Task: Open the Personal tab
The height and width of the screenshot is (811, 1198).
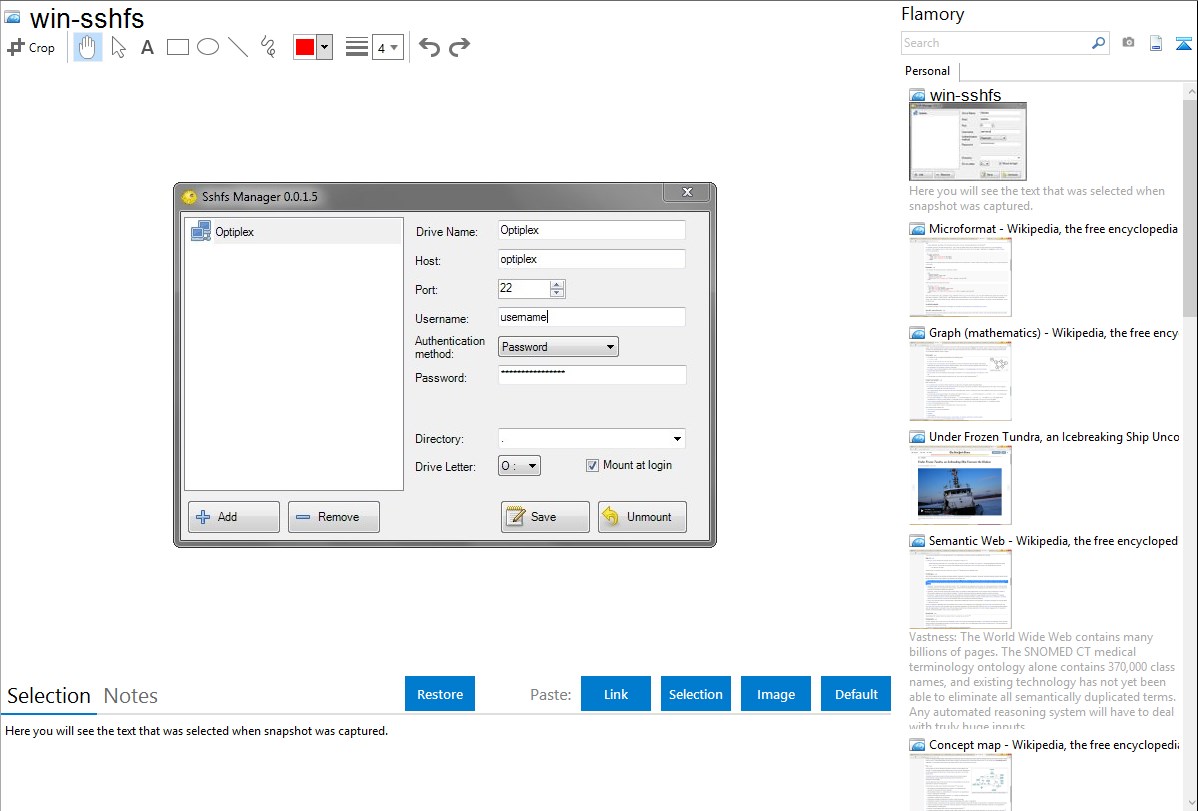Action: coord(927,71)
